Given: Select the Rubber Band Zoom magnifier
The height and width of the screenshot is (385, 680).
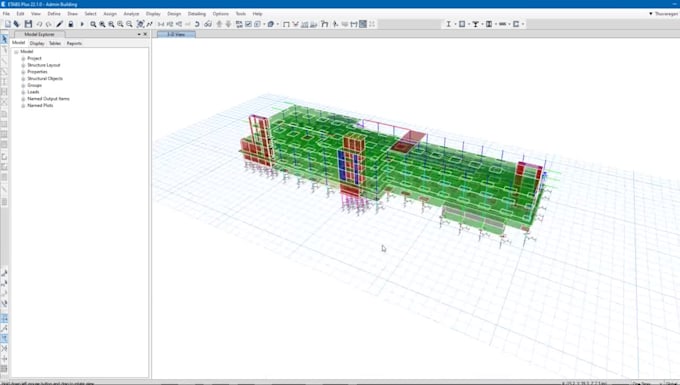Looking at the screenshot, I should tap(93, 24).
